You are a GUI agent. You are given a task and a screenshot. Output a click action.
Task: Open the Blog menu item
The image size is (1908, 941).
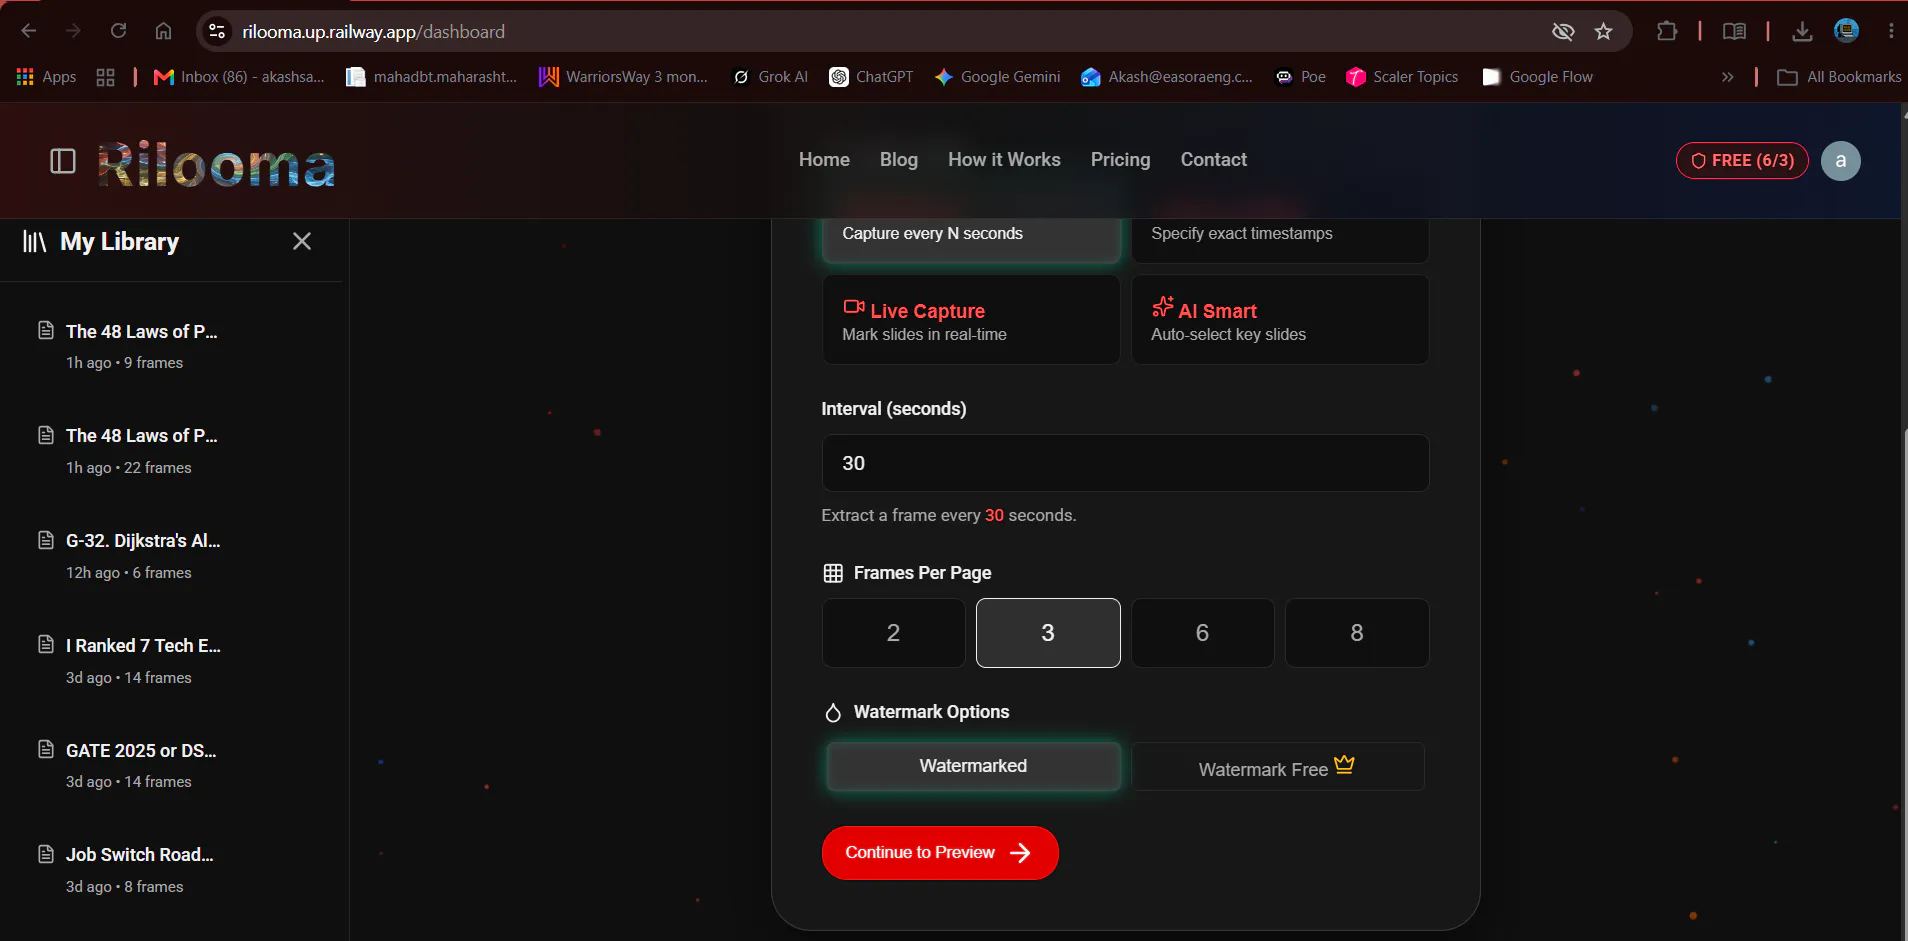899,160
